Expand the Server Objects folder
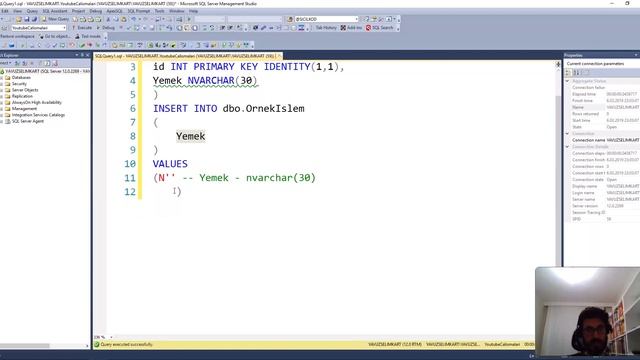640x360 pixels. (2, 90)
